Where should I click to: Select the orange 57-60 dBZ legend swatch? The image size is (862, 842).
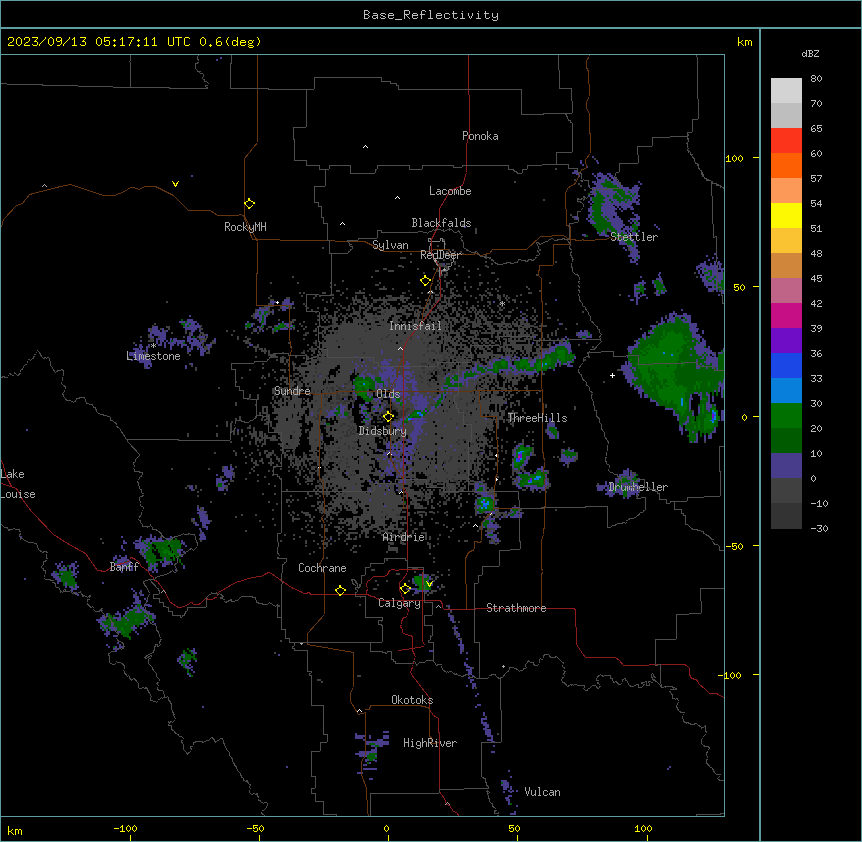click(x=786, y=165)
